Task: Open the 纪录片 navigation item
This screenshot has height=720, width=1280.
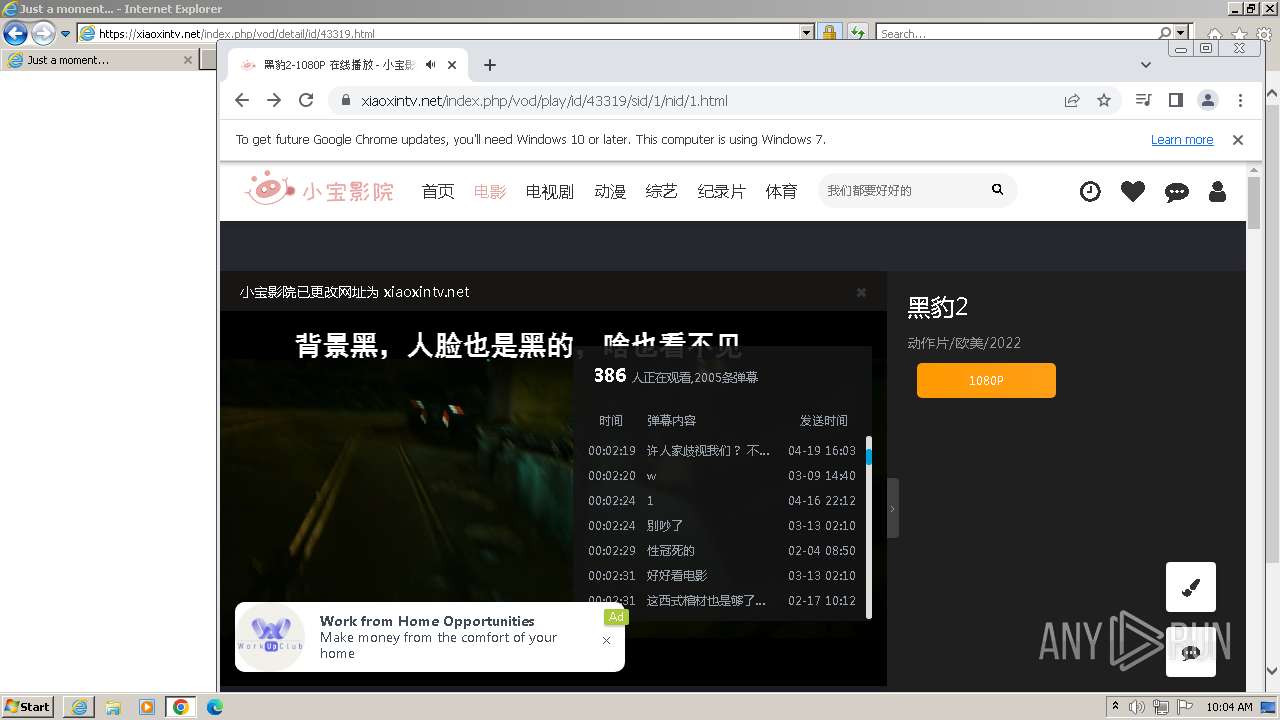Action: click(x=722, y=191)
